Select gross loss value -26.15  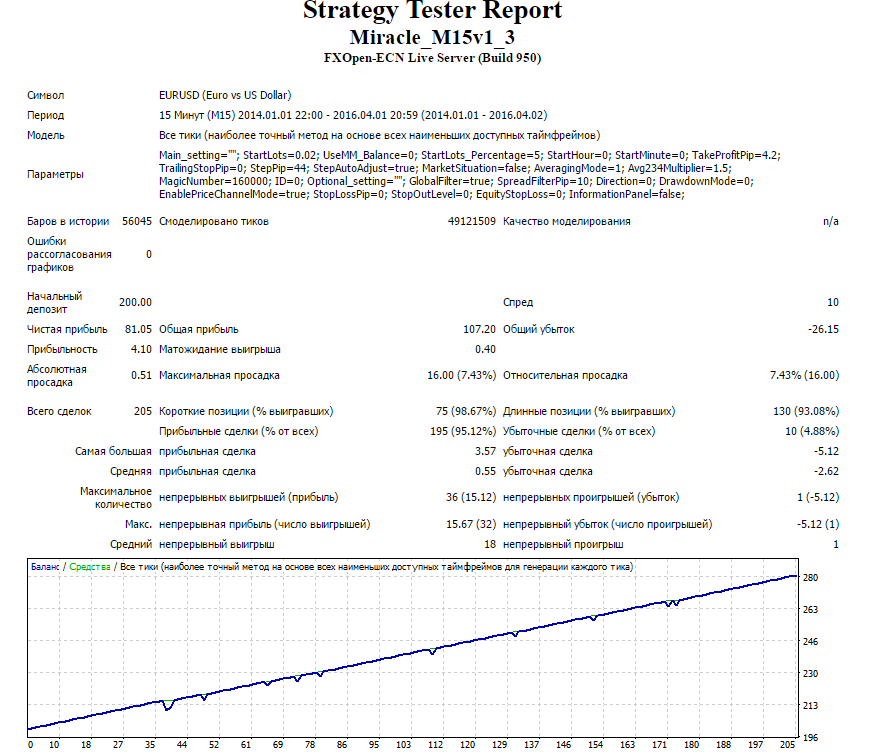click(x=824, y=329)
